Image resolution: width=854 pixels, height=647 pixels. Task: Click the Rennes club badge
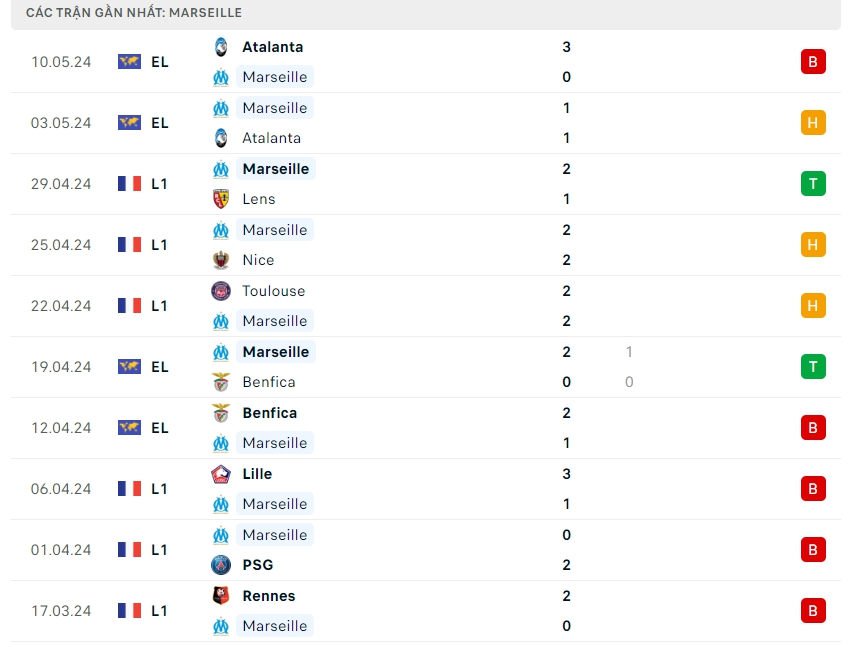click(221, 596)
